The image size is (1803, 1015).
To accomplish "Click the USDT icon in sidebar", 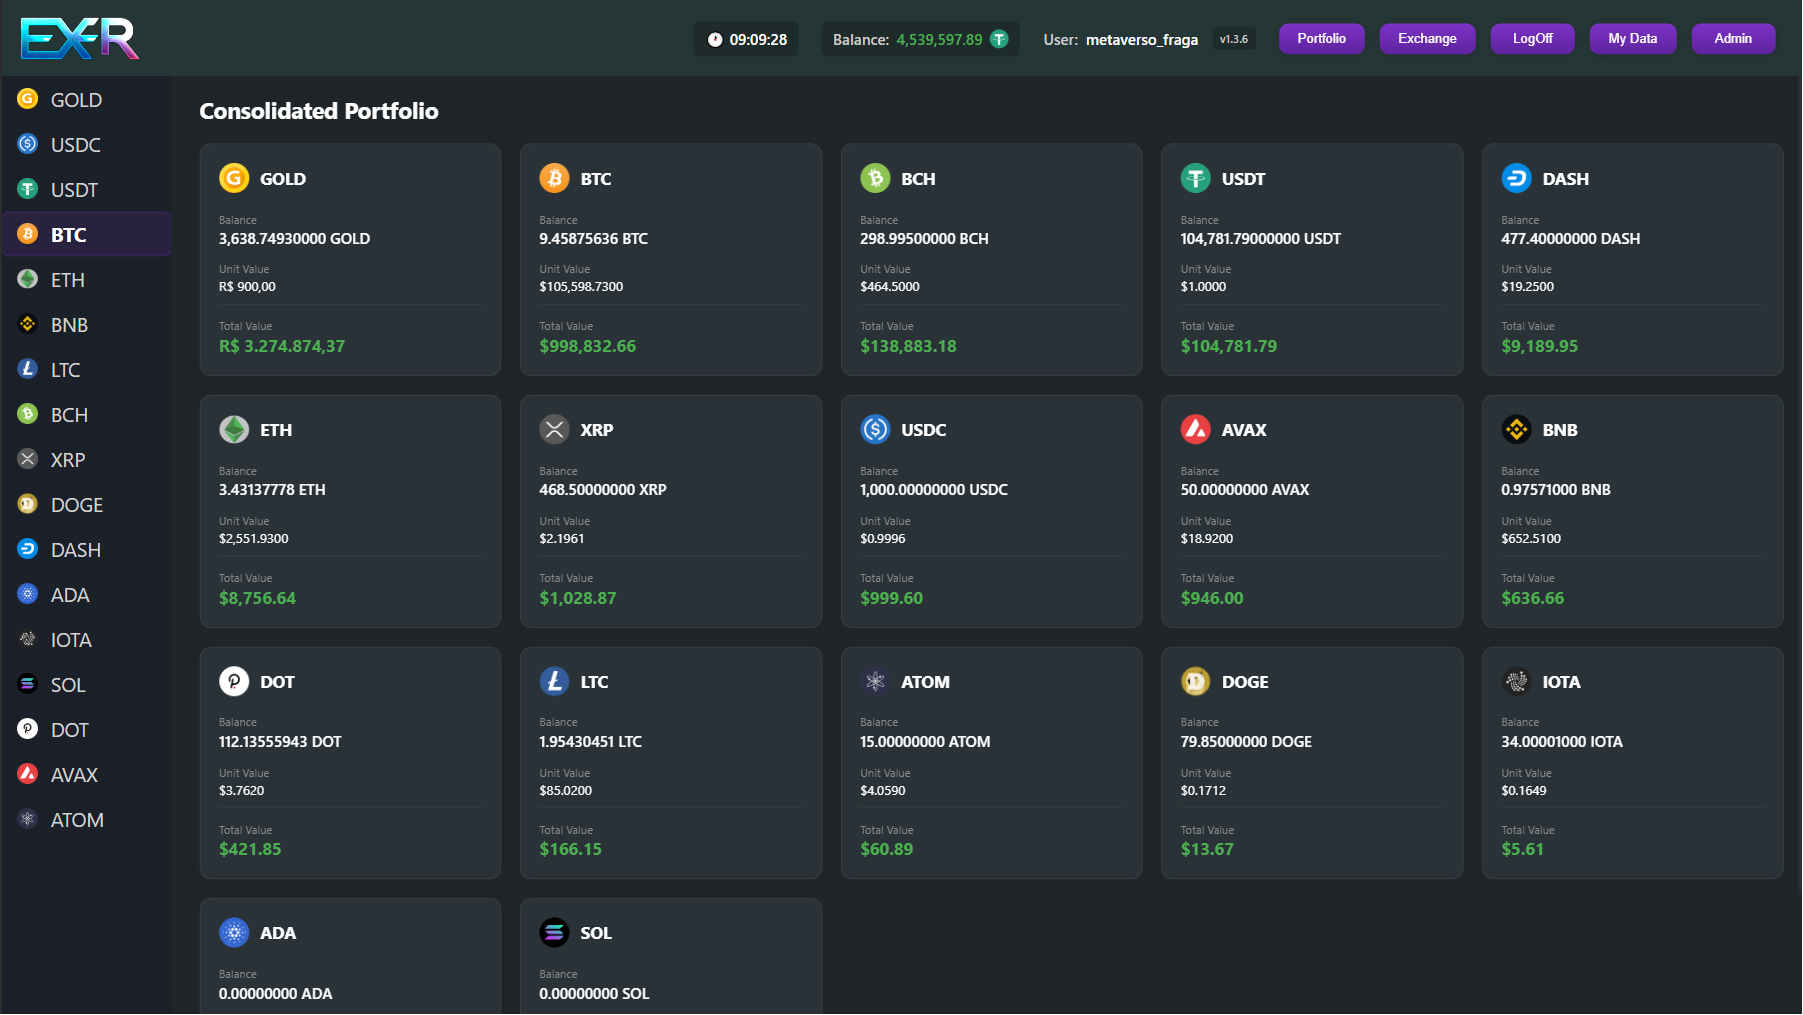I will 28,189.
